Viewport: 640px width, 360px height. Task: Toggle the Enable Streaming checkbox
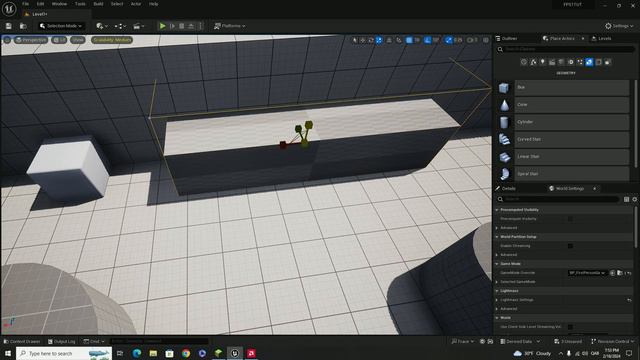coord(570,246)
